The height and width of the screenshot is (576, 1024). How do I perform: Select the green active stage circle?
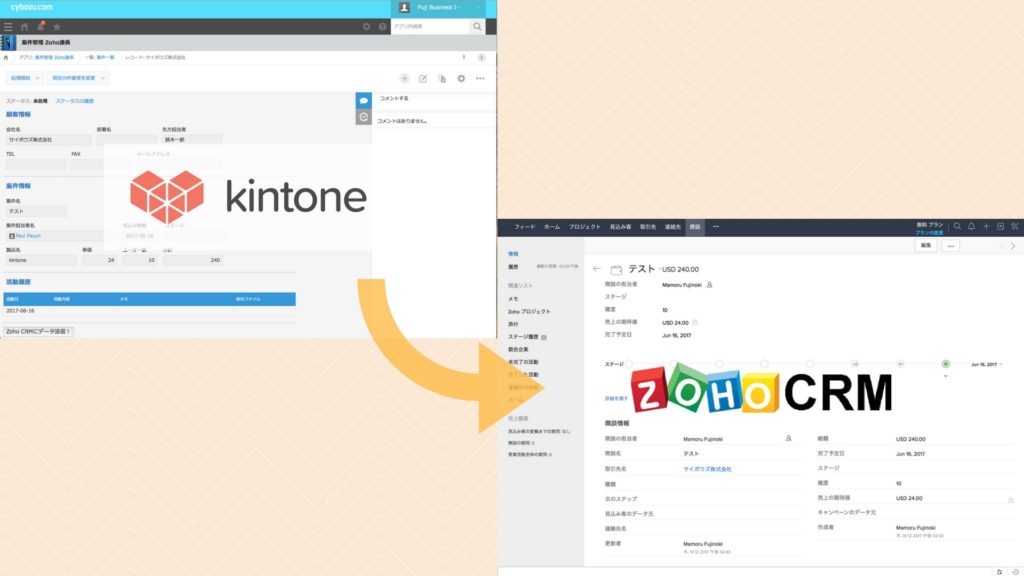point(945,364)
